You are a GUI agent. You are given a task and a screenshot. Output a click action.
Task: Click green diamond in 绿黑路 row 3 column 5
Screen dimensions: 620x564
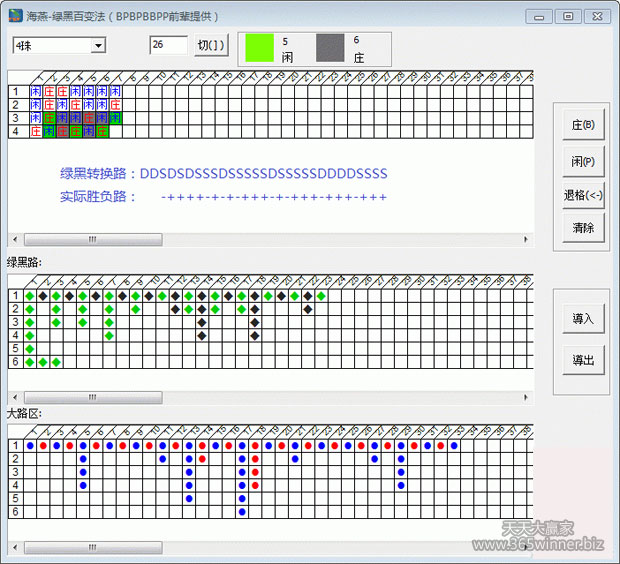pos(83,322)
